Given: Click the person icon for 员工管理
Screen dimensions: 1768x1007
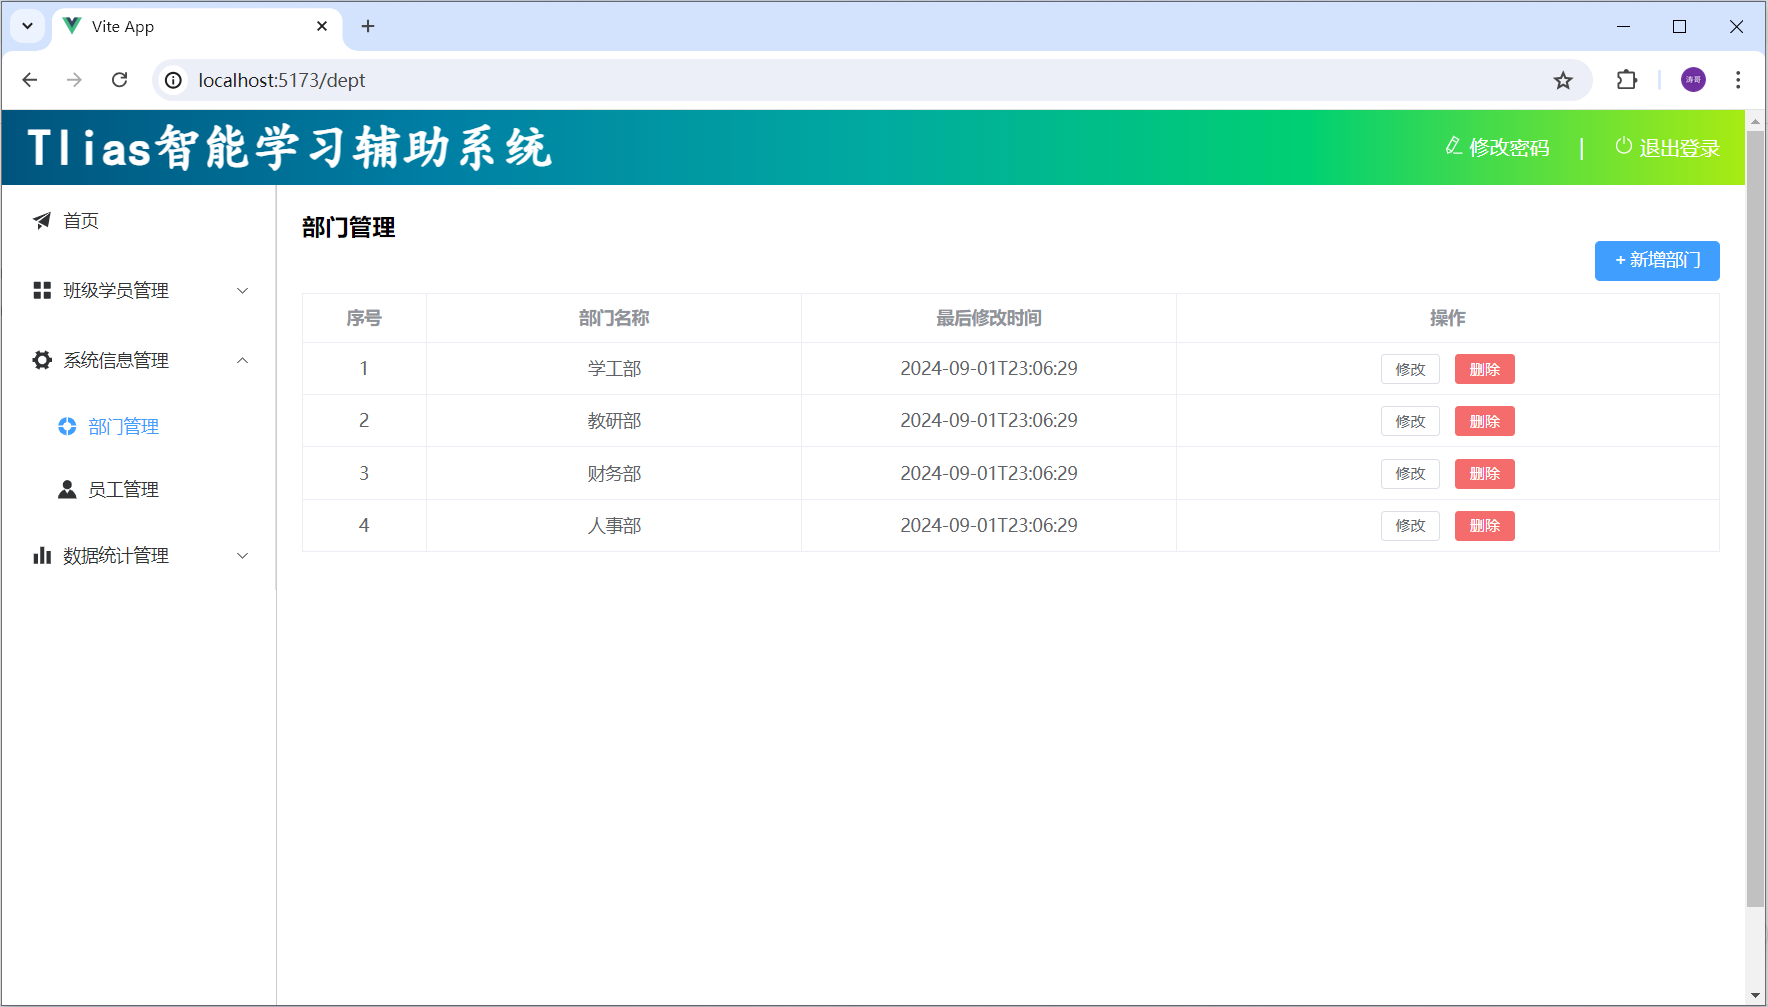Looking at the screenshot, I should (67, 490).
